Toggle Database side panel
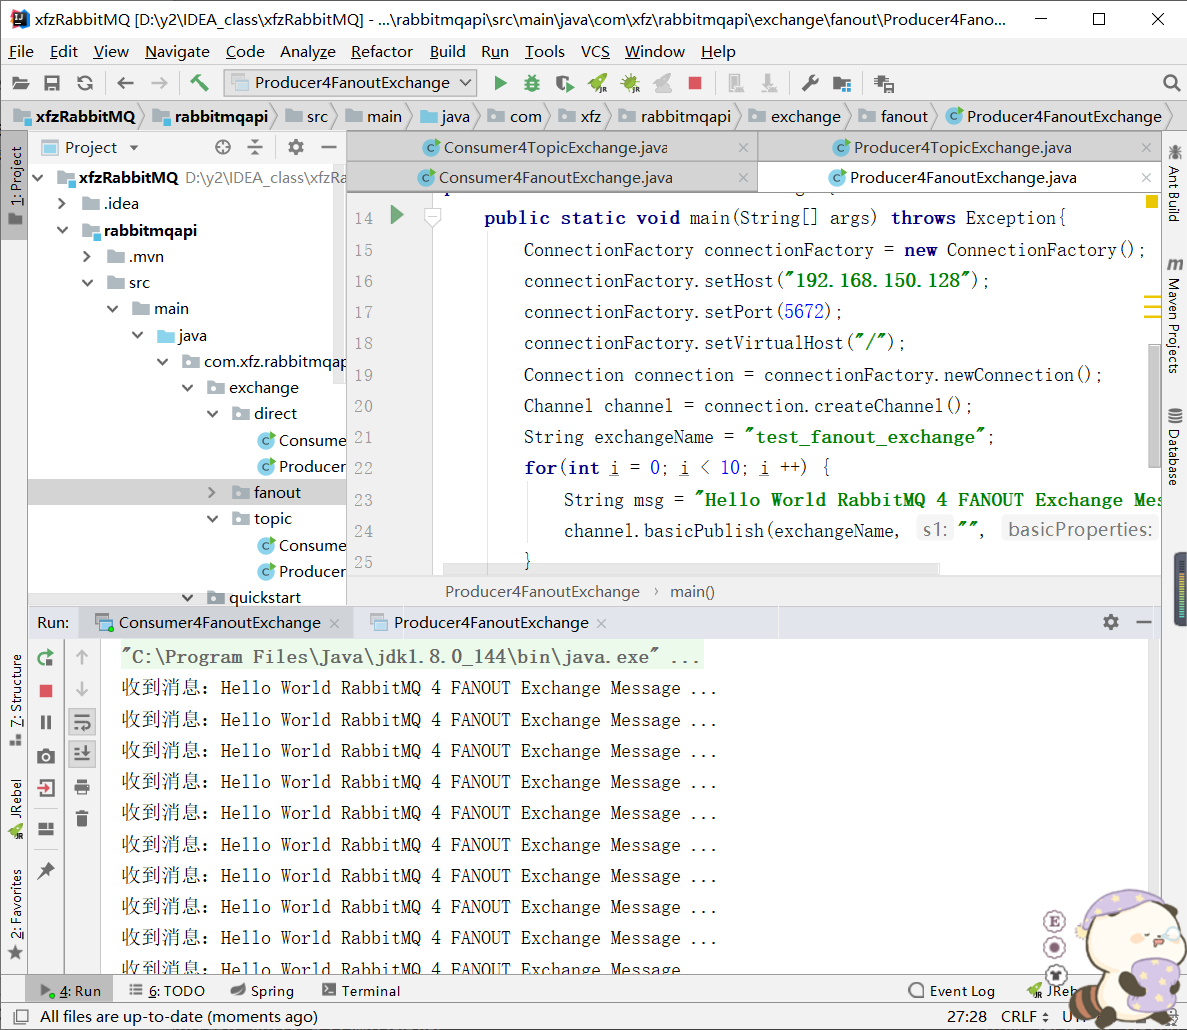The height and width of the screenshot is (1030, 1187). tap(1174, 447)
